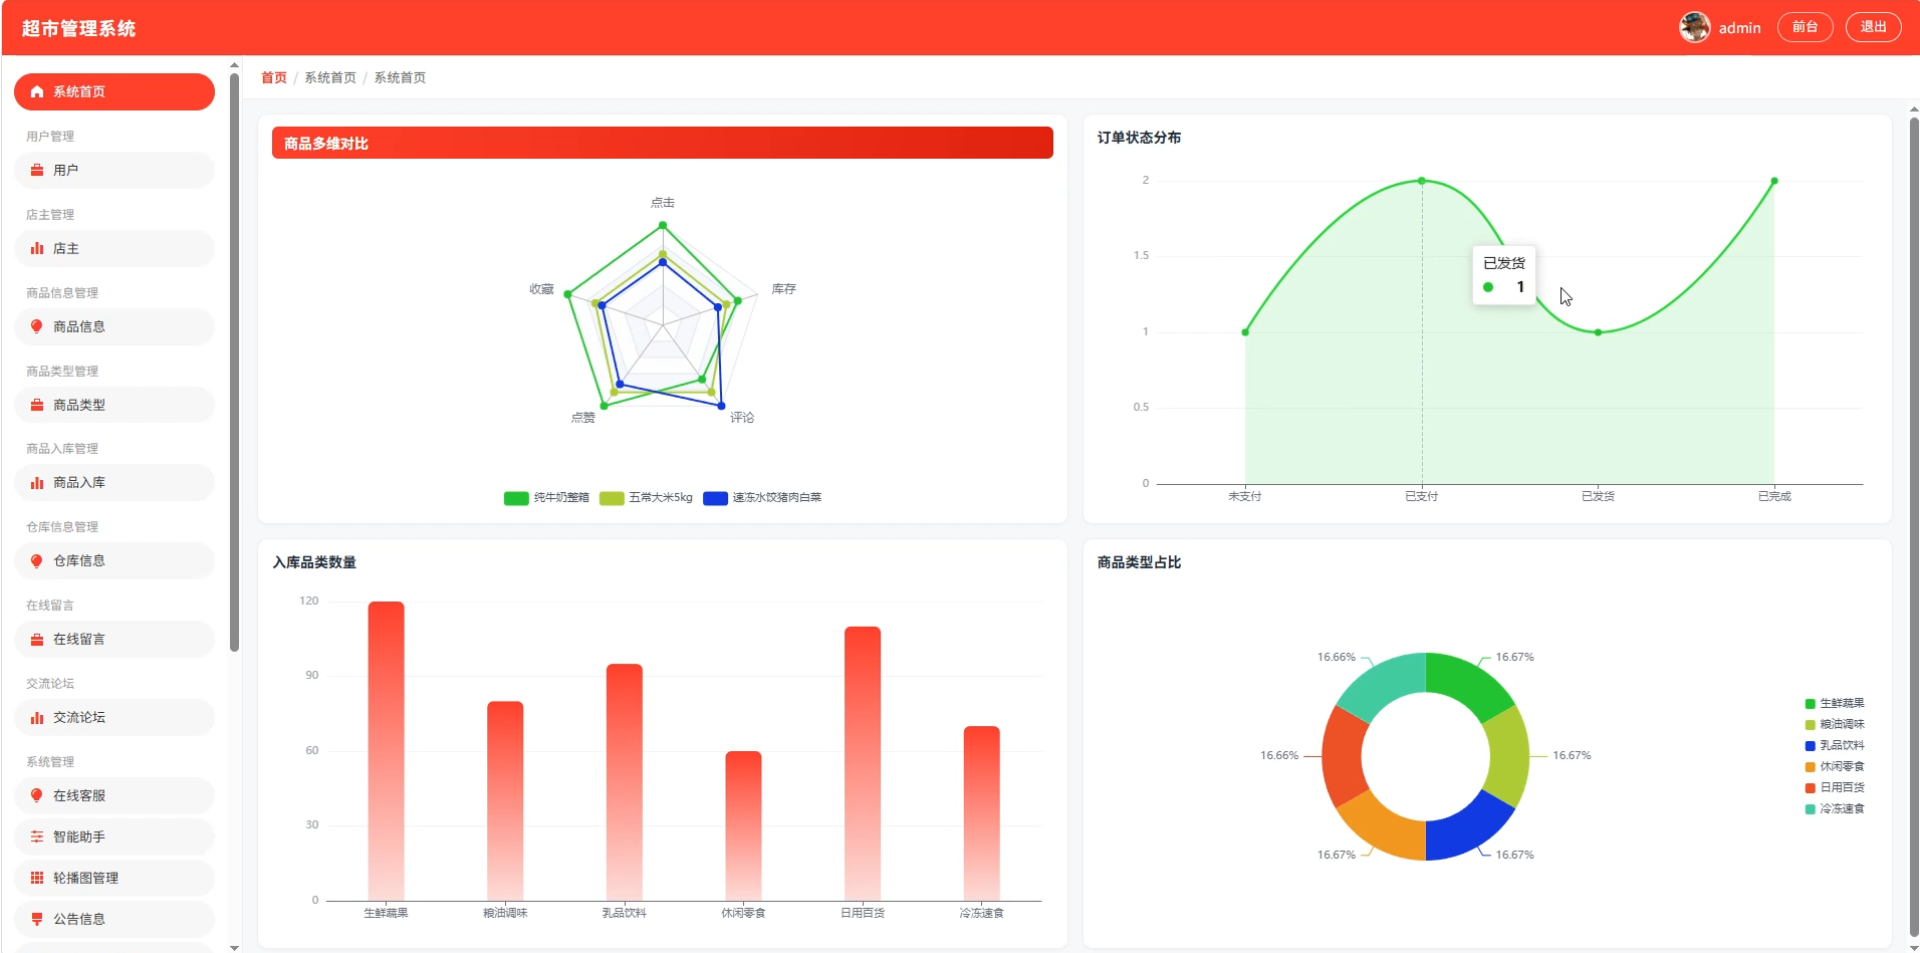Click the 仓库信息管理 sidebar group heading
Screen dimensions: 1920x953
pos(62,527)
